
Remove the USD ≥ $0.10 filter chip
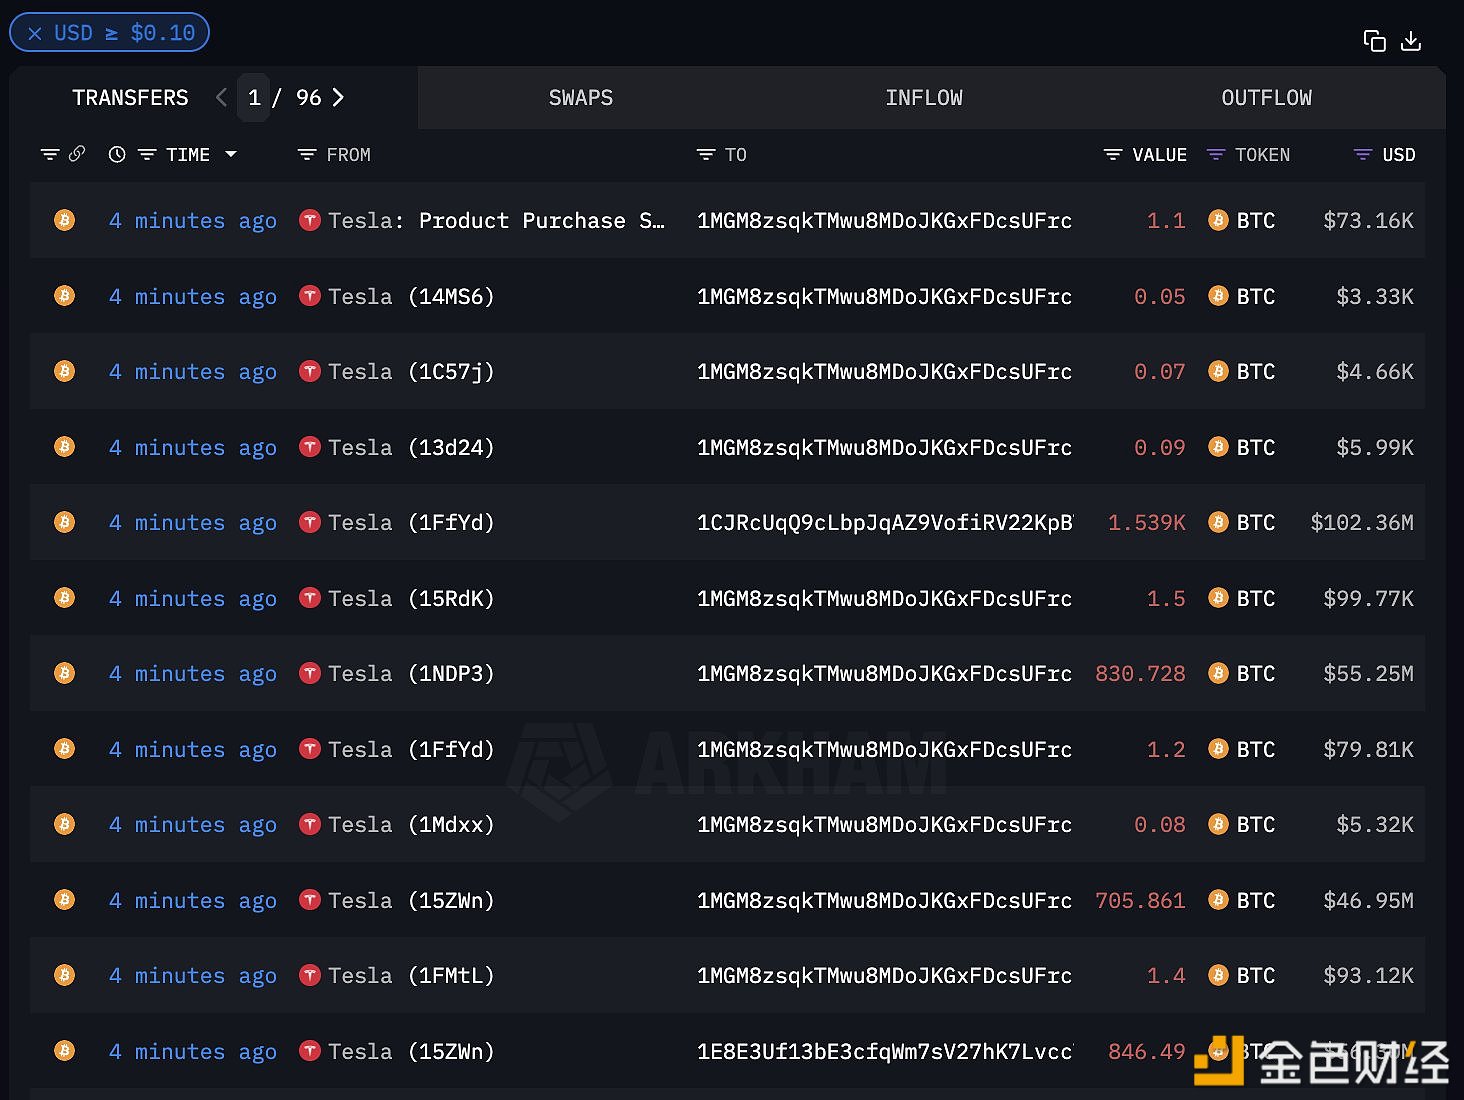pos(35,33)
